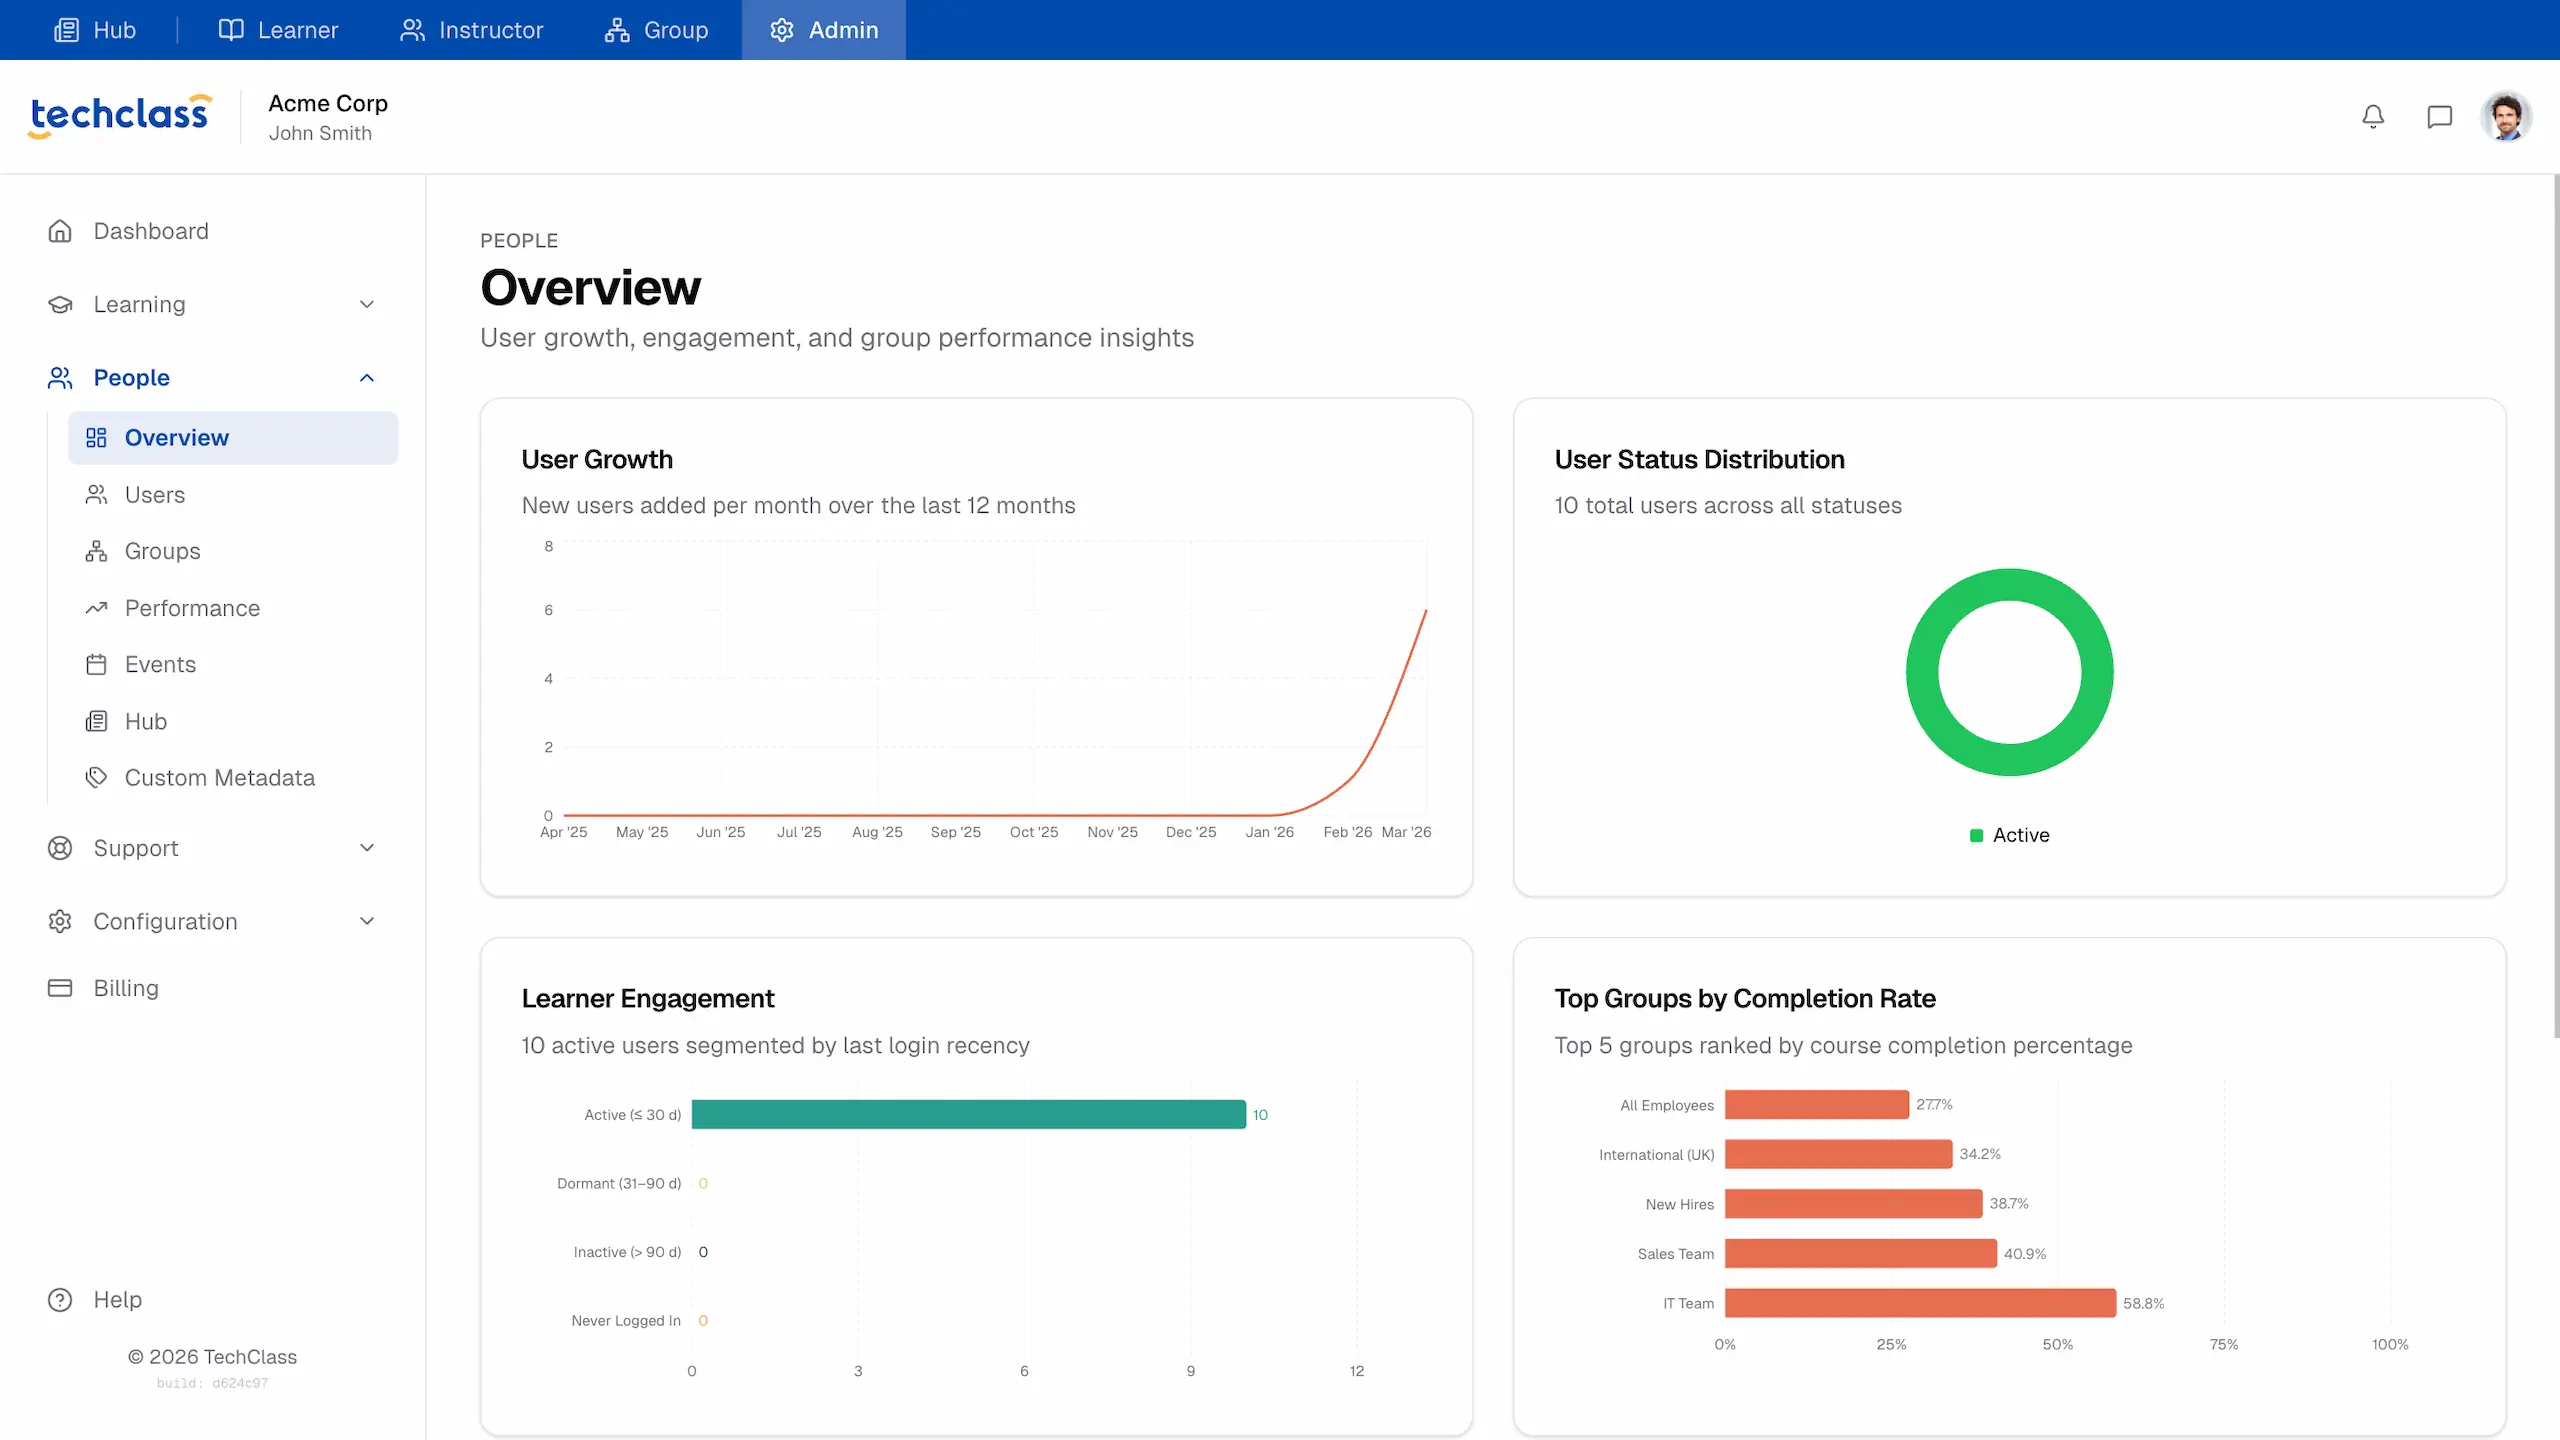2560x1440 pixels.
Task: Open the Users page link
Action: pos(154,495)
